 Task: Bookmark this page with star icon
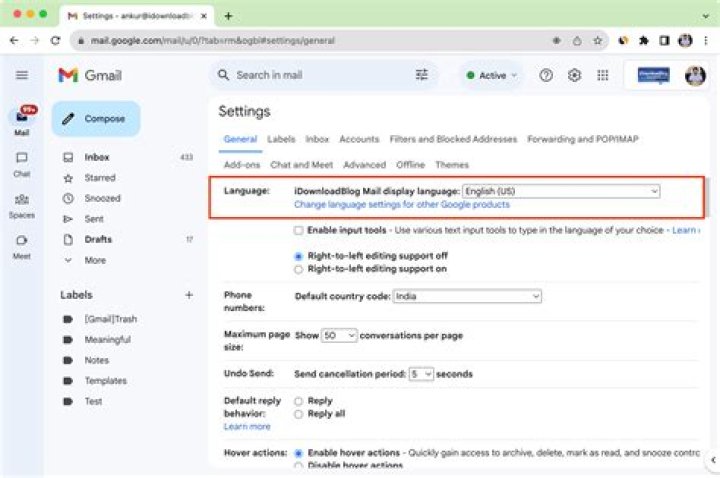tap(597, 40)
